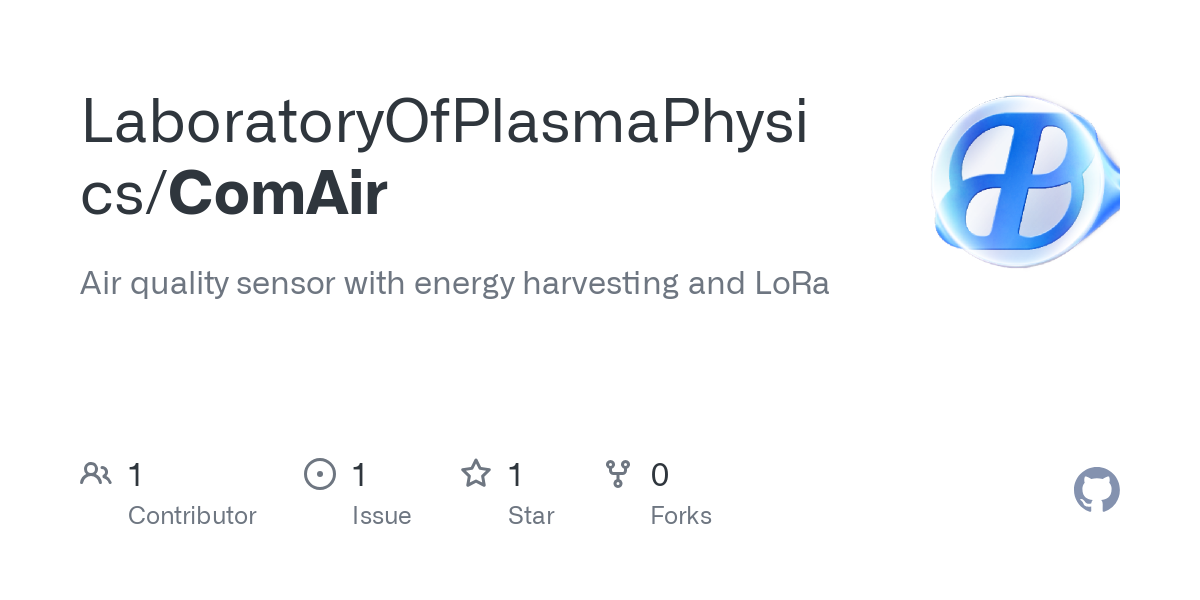Screen dimensions: 1200x600
Task: Click the star outline icon
Action: (x=476, y=474)
